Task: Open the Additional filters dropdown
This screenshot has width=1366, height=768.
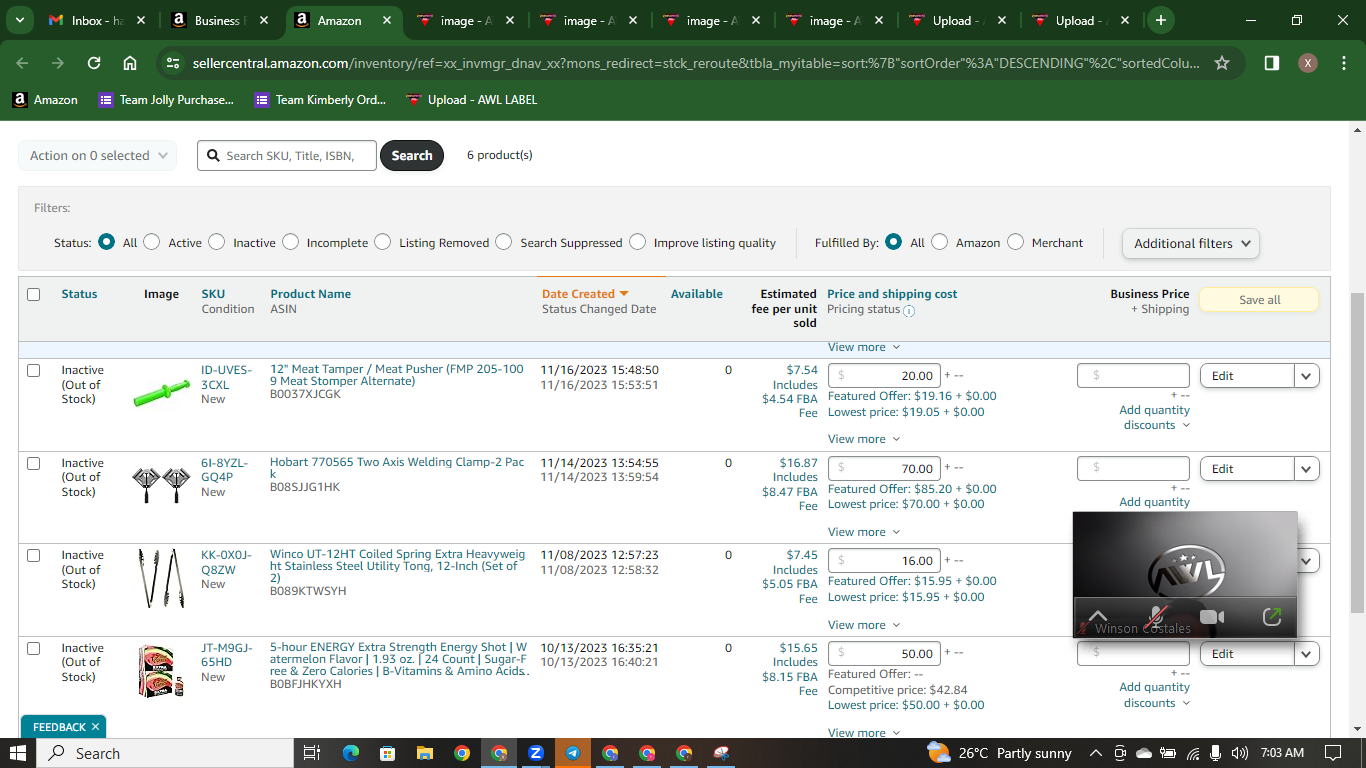Action: pos(1191,243)
